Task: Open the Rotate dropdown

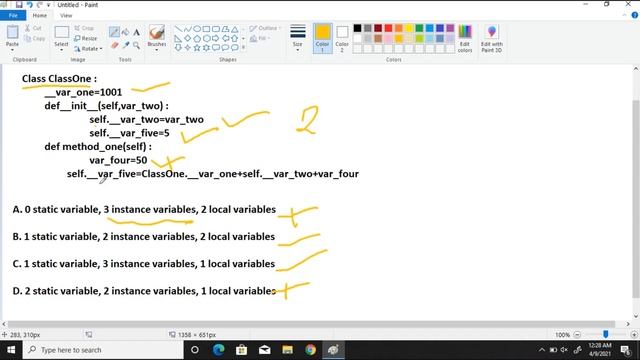Action: (x=89, y=49)
